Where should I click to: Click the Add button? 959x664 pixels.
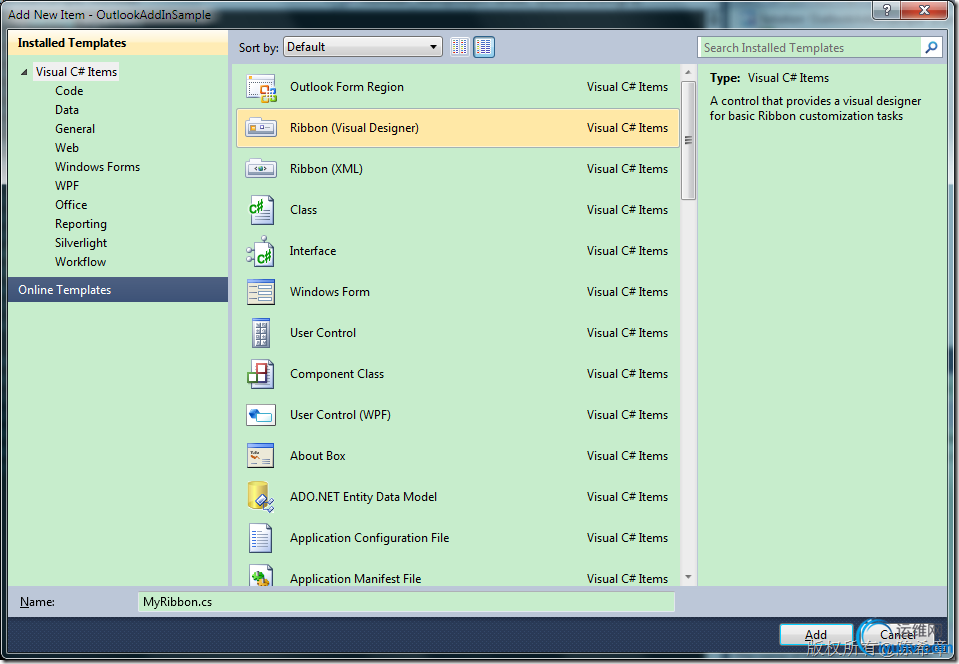click(816, 635)
